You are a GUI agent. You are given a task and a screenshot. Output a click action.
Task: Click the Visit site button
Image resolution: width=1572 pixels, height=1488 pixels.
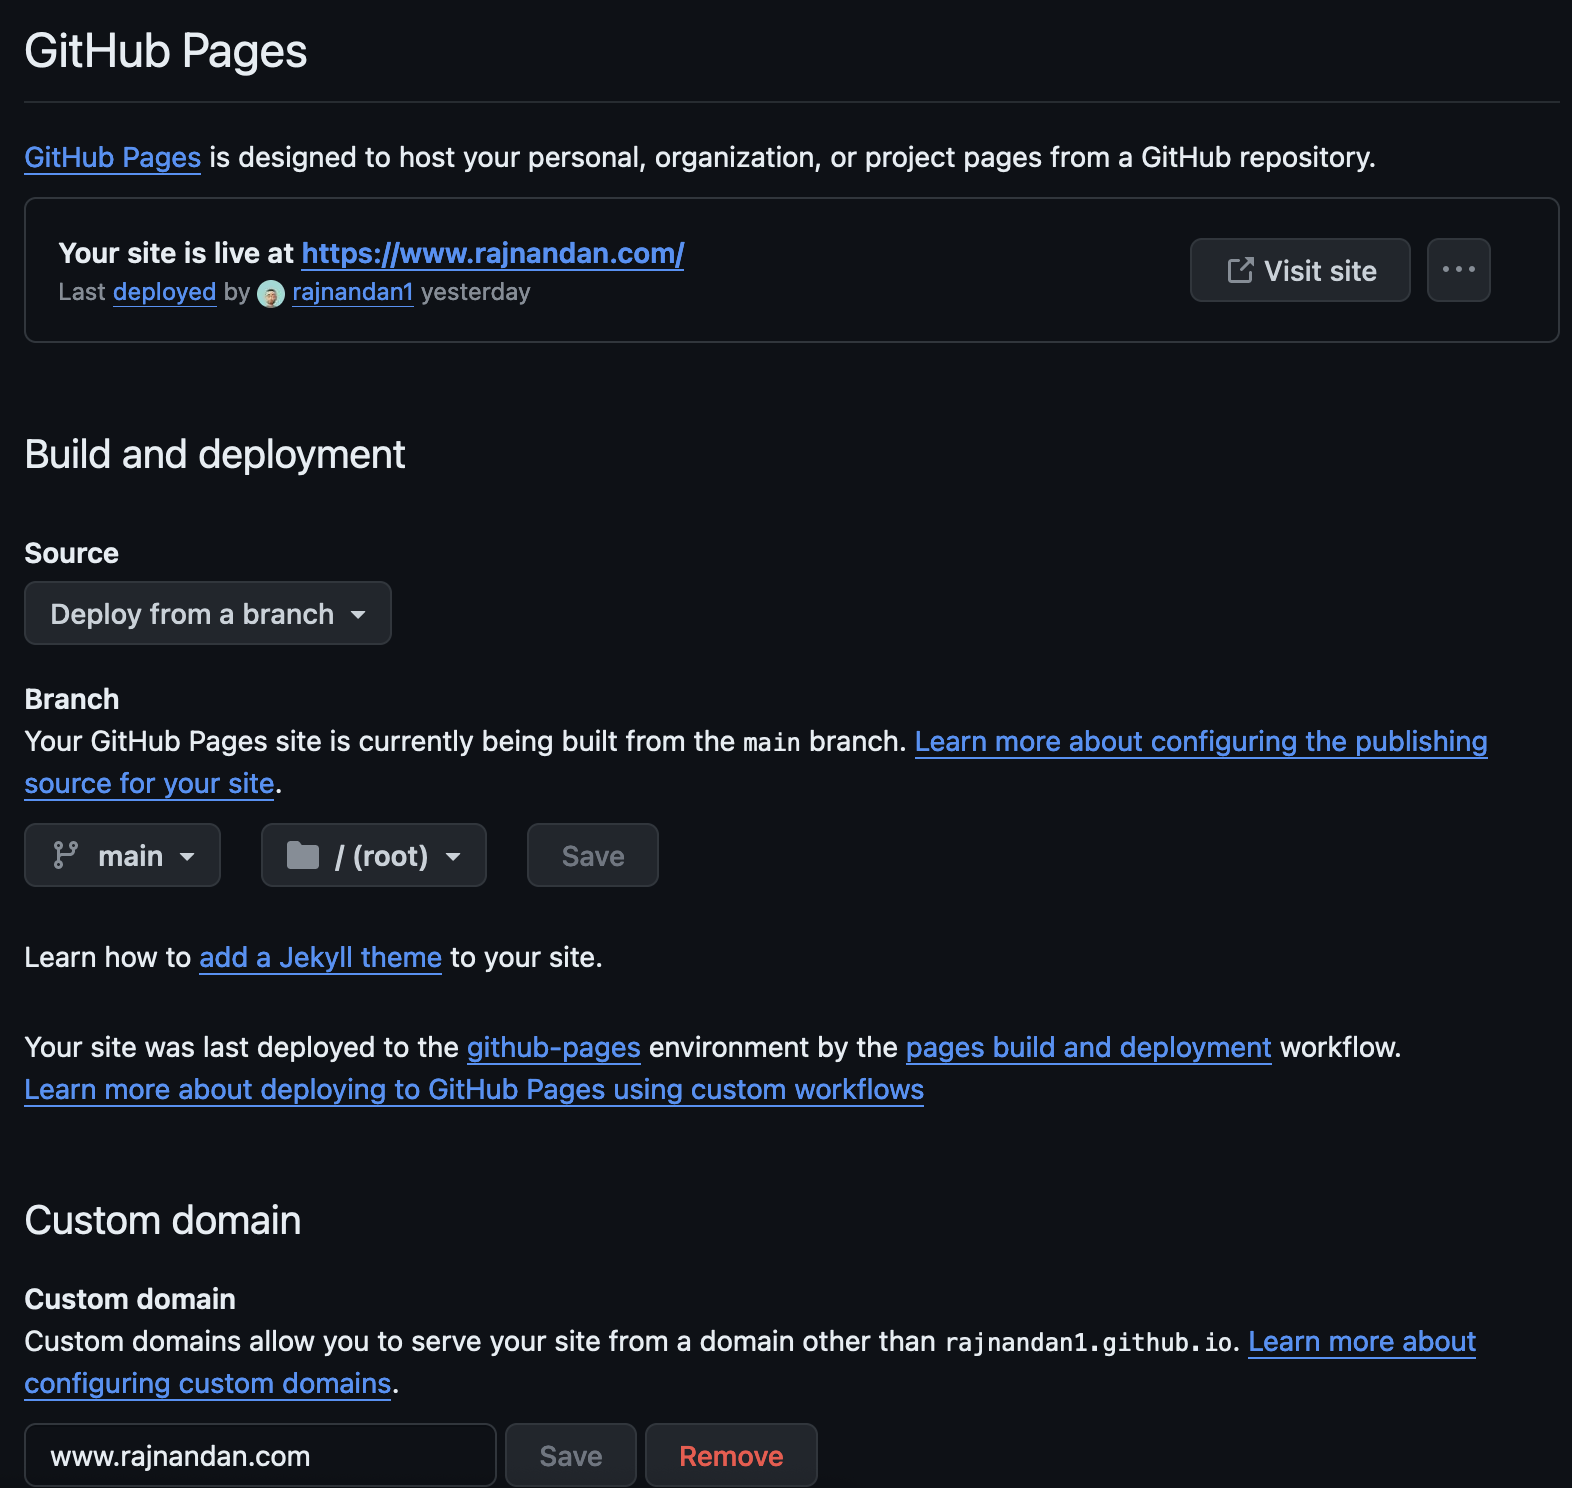[1300, 270]
